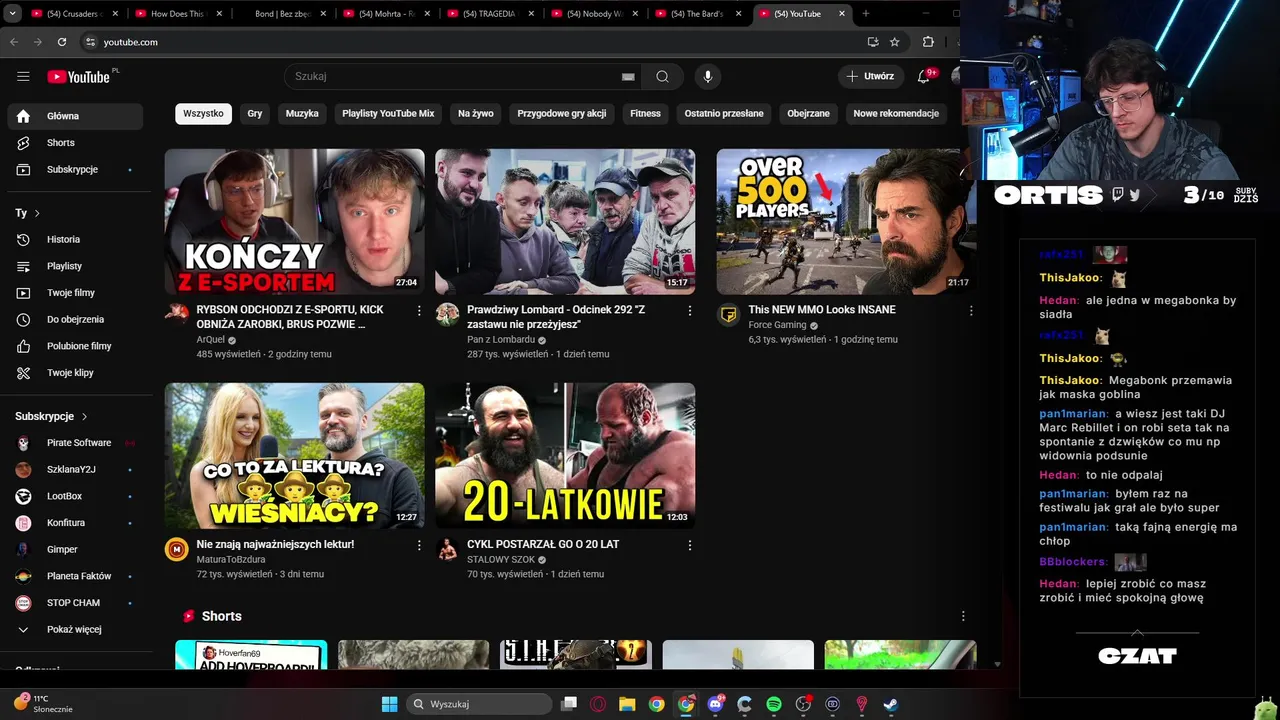Select the Gry filter chip
The image size is (1280, 720).
click(x=255, y=113)
